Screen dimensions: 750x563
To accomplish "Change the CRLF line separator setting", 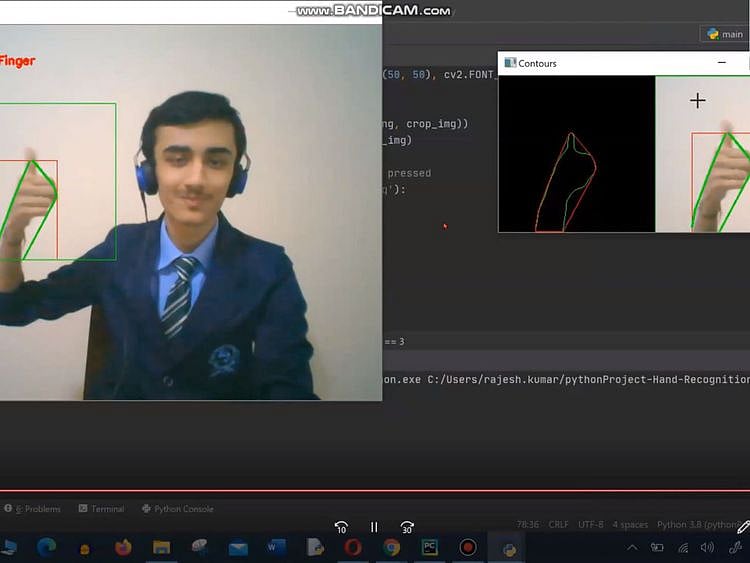I will coord(558,525).
